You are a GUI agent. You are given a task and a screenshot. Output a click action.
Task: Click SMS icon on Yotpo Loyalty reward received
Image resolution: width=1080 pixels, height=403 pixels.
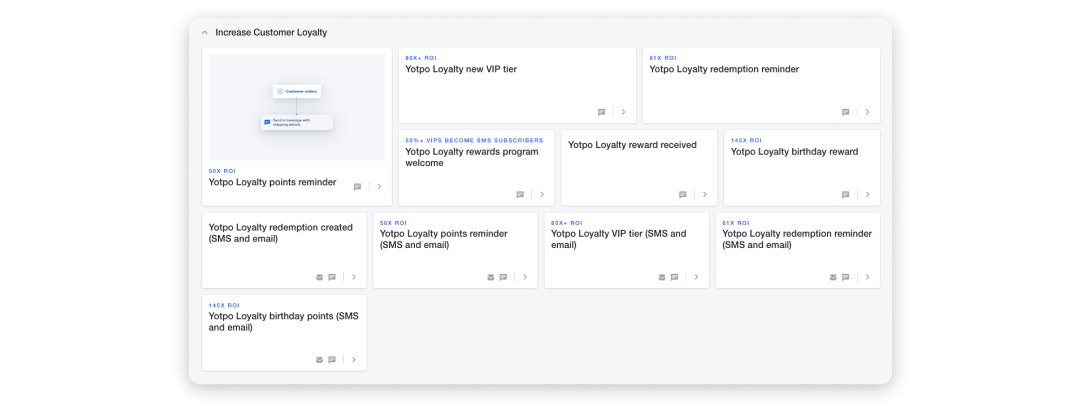pyautogui.click(x=683, y=194)
